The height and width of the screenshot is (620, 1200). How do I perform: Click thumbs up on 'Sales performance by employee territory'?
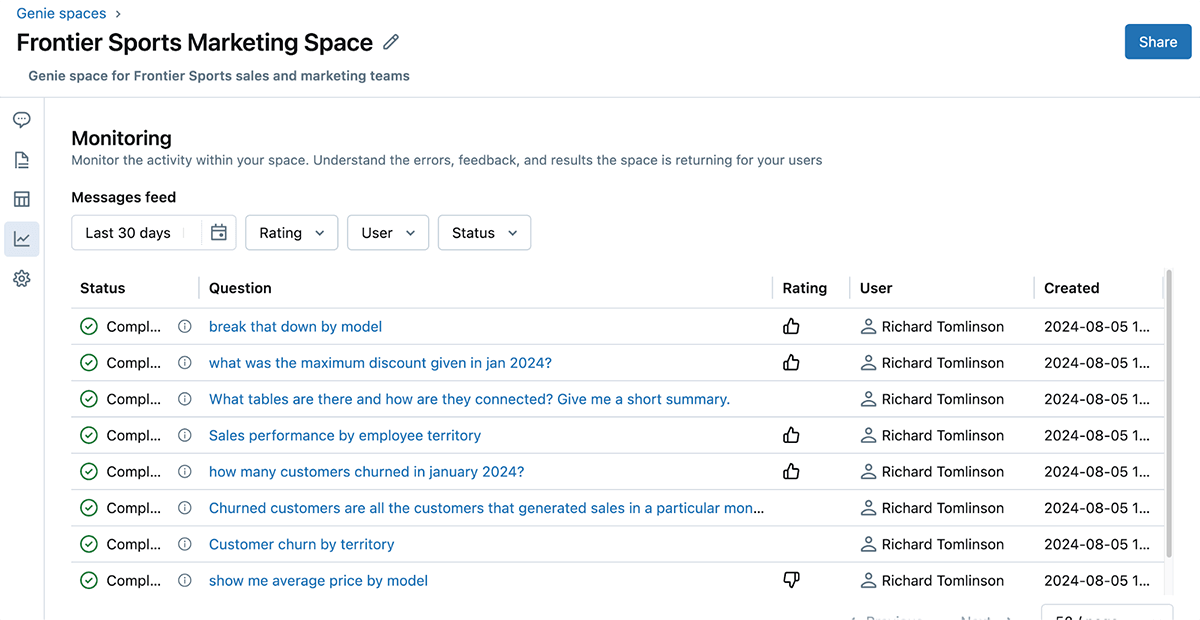point(791,435)
